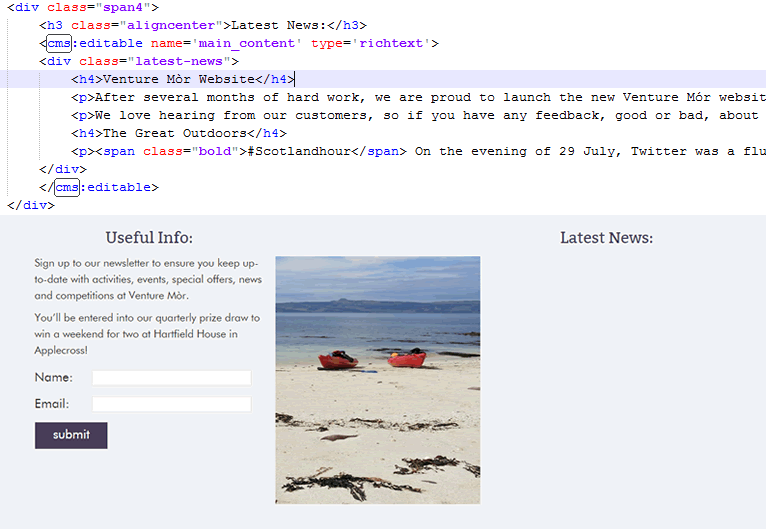This screenshot has height=529, width=766.
Task: Click the indented '</div>' closing tag
Action: (63, 169)
